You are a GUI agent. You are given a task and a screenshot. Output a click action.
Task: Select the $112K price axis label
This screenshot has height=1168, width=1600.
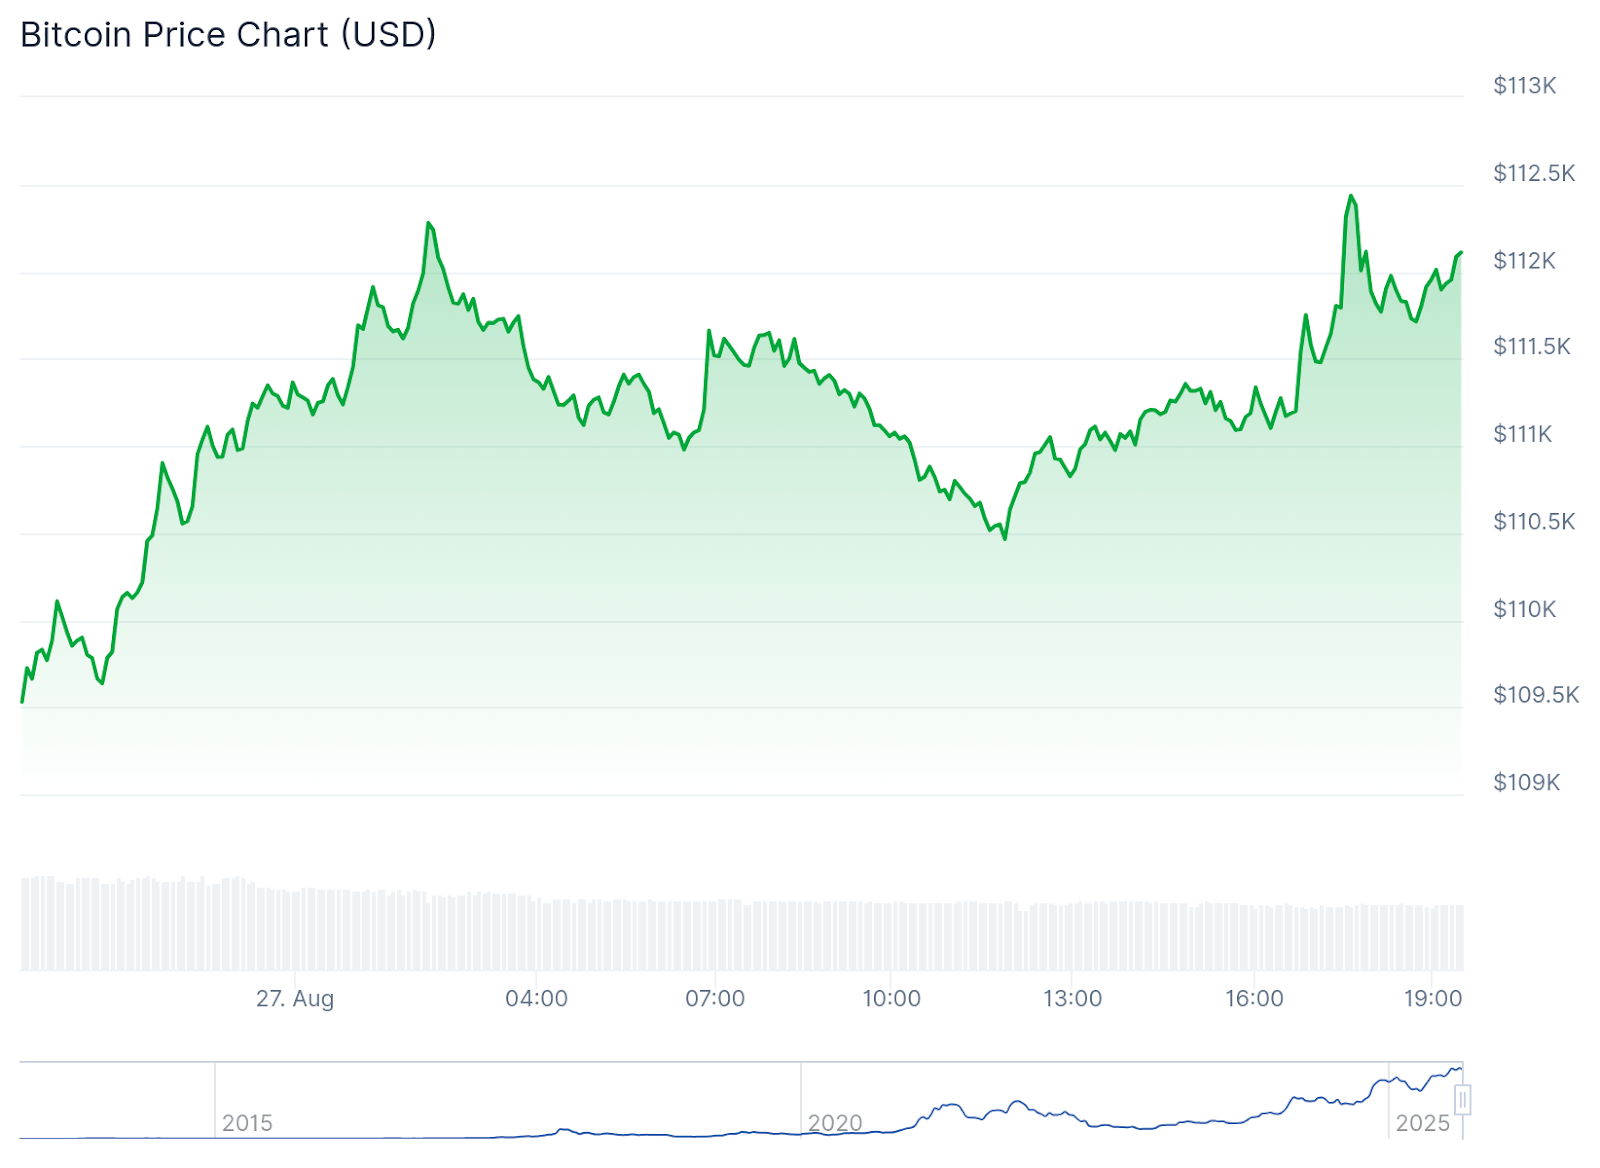1524,261
